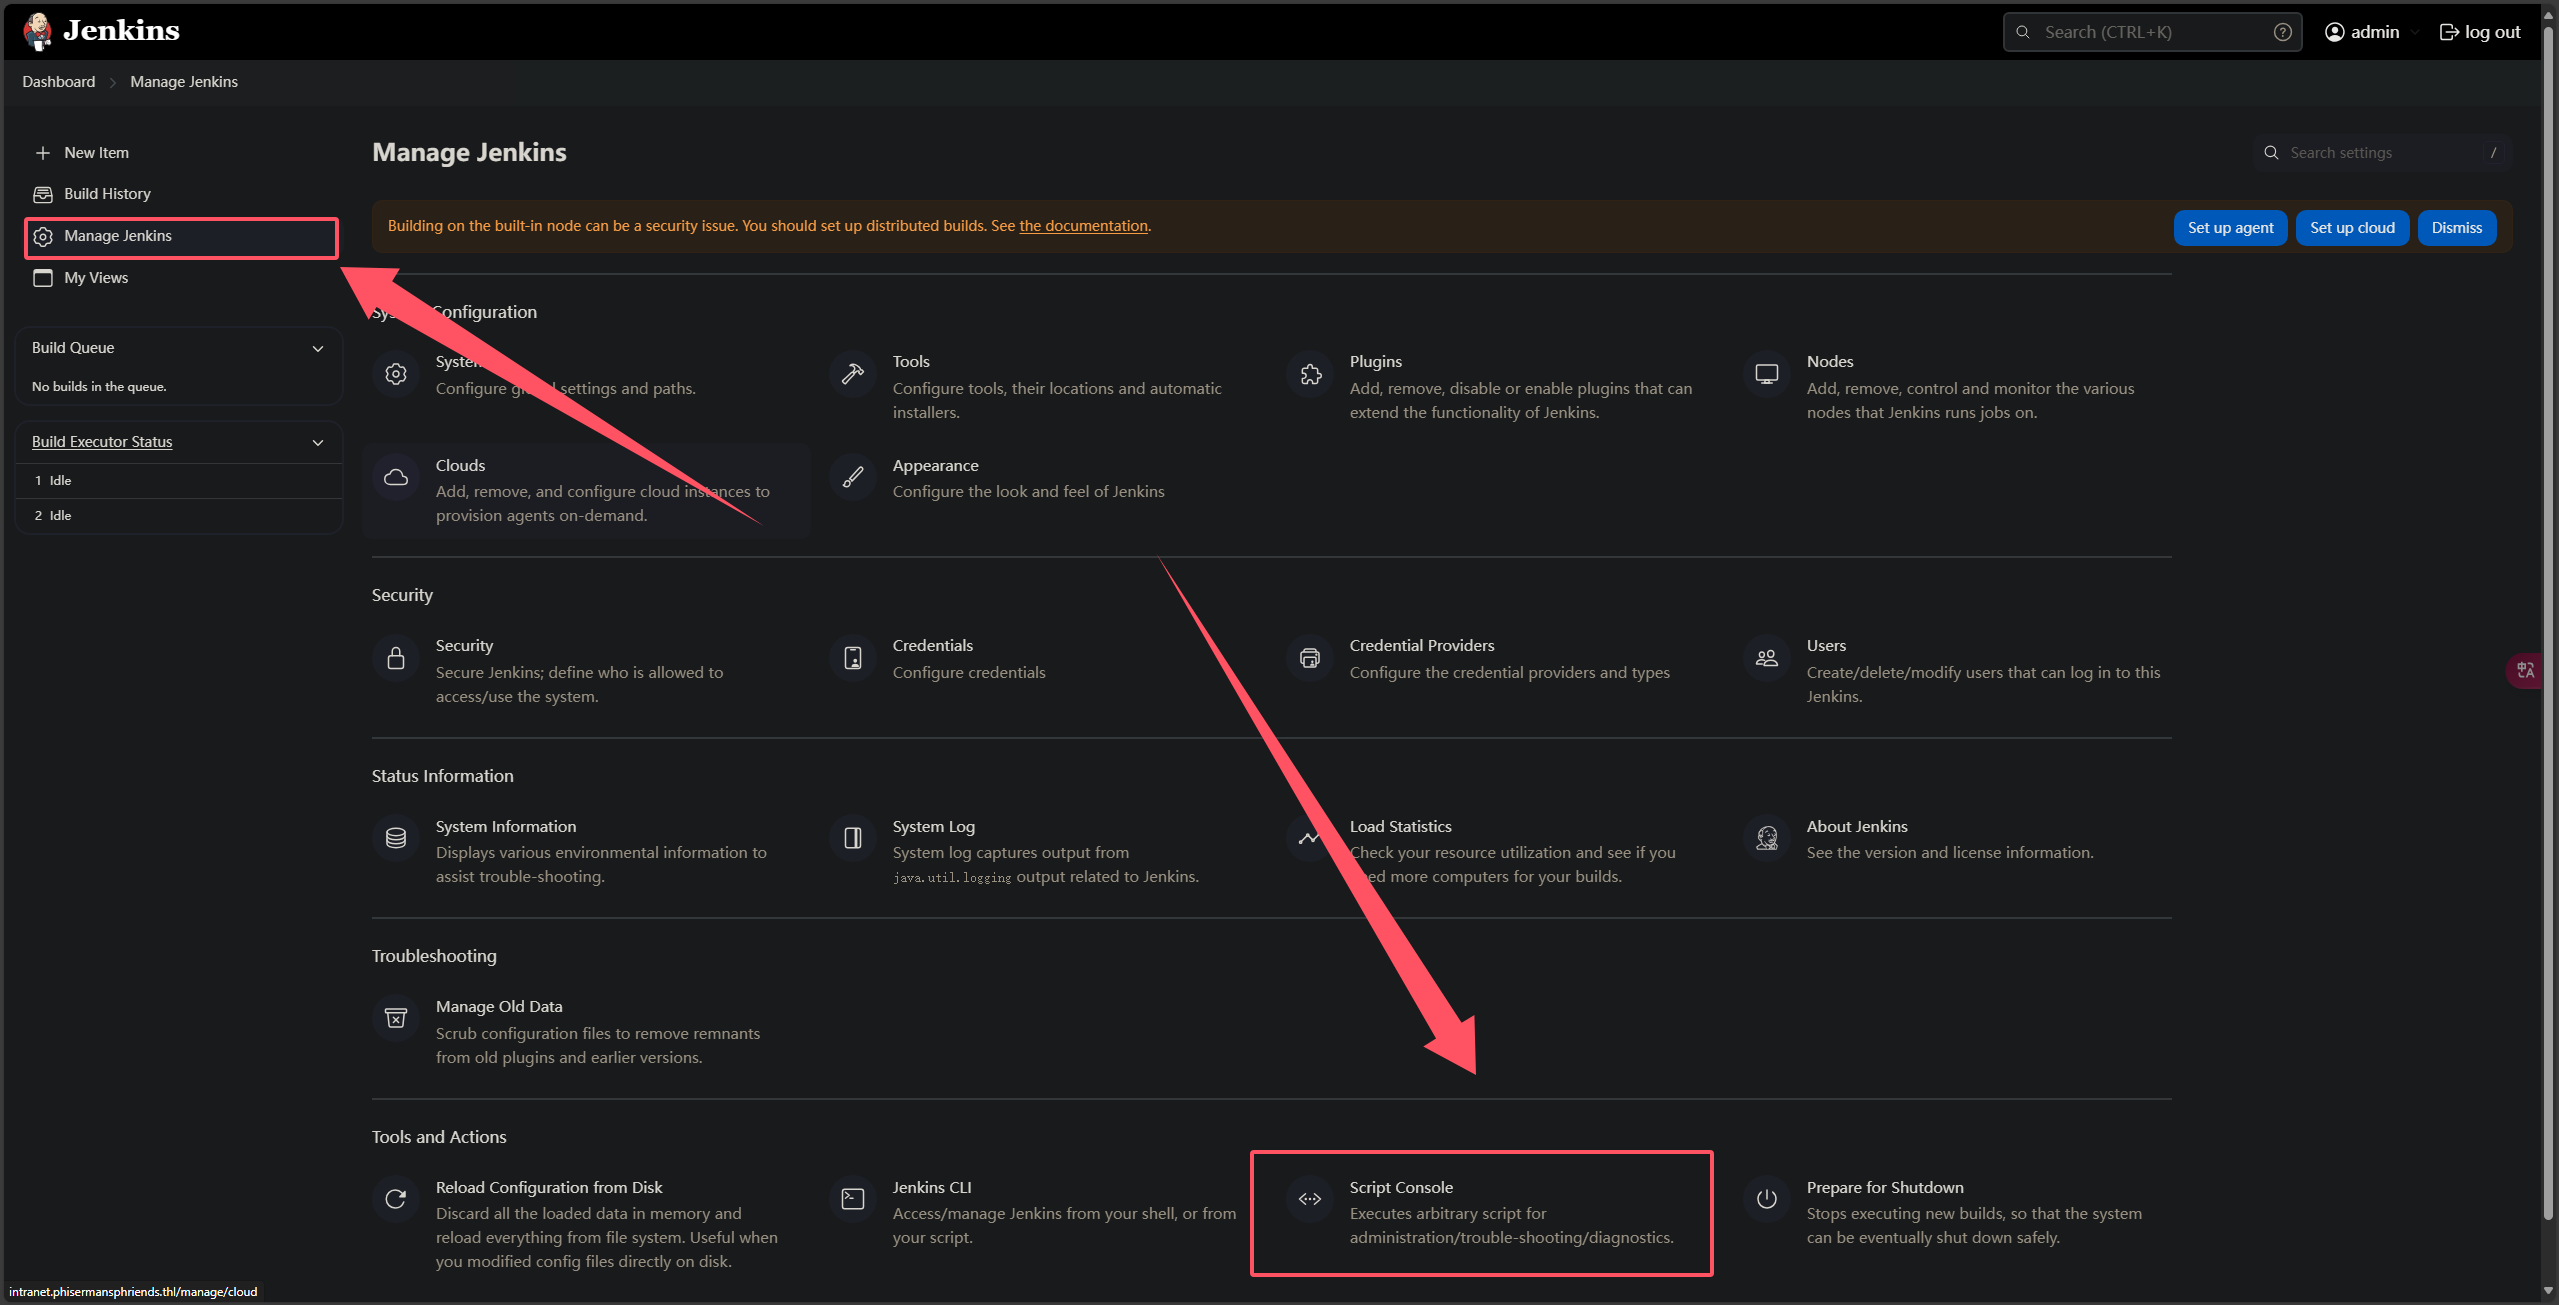Click the Manage Old Data archive icon

click(396, 1019)
